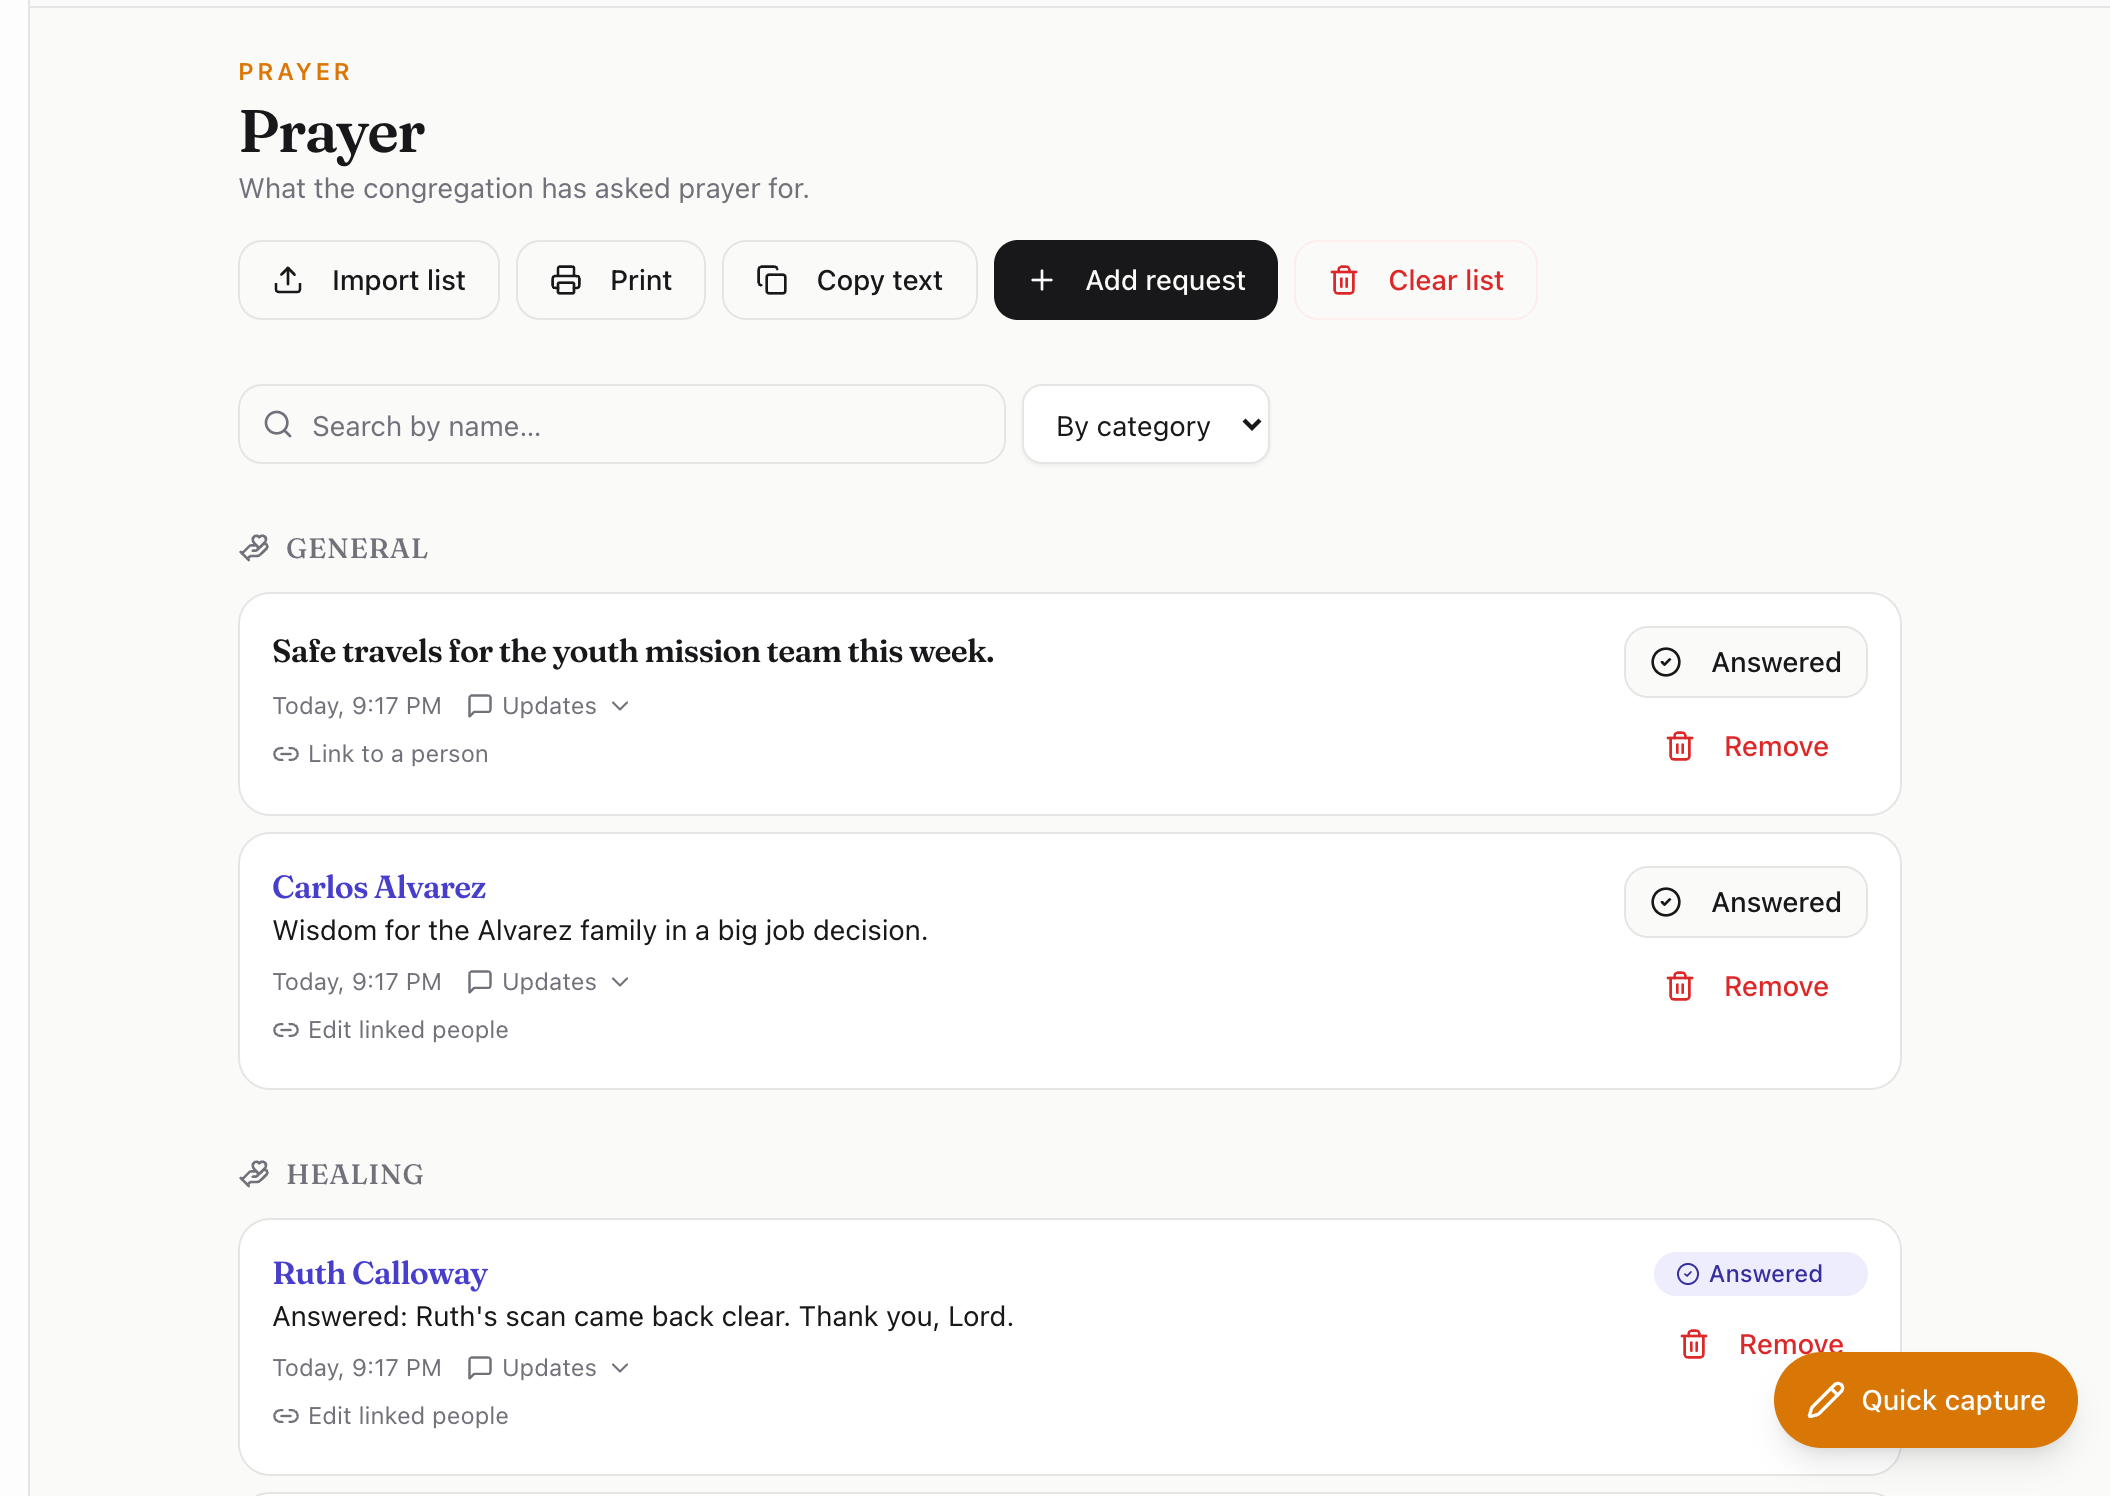Click the 'Safe travels for the youth mission team' title
The width and height of the screenshot is (2110, 1496).
click(x=633, y=651)
